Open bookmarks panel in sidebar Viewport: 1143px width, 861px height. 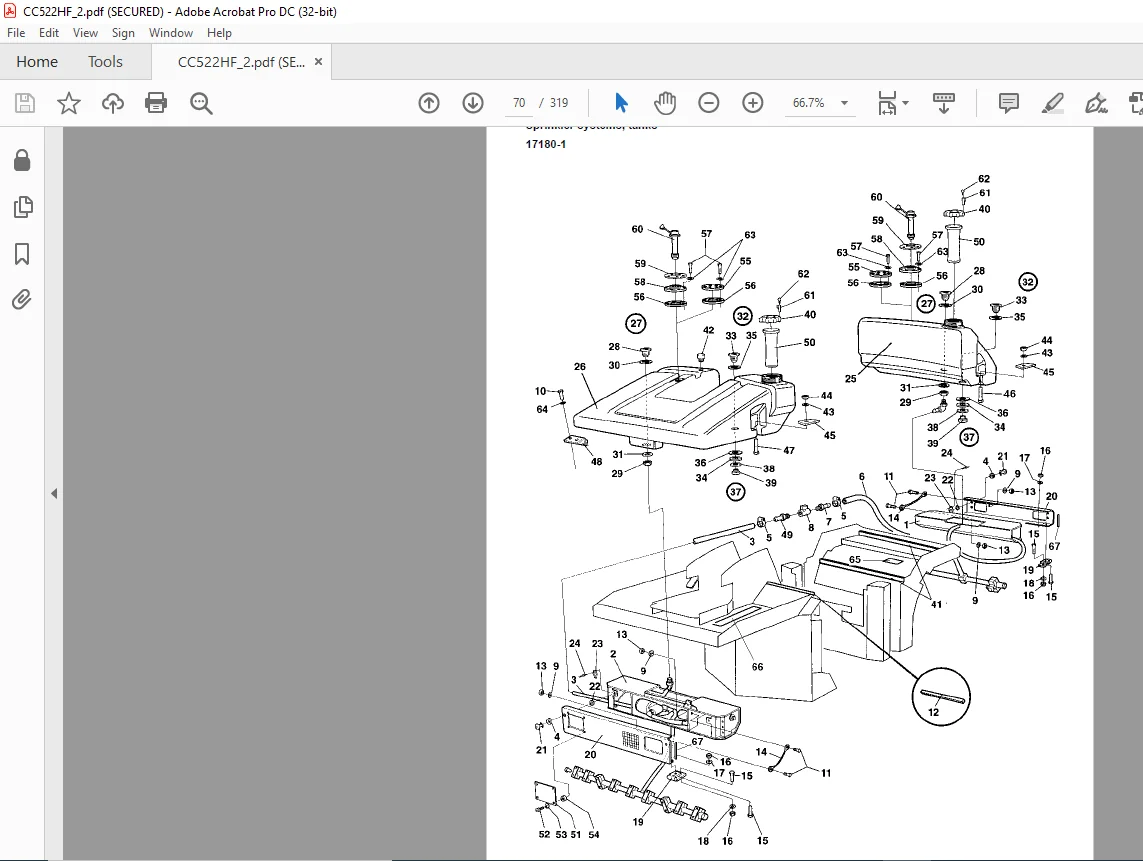22,254
